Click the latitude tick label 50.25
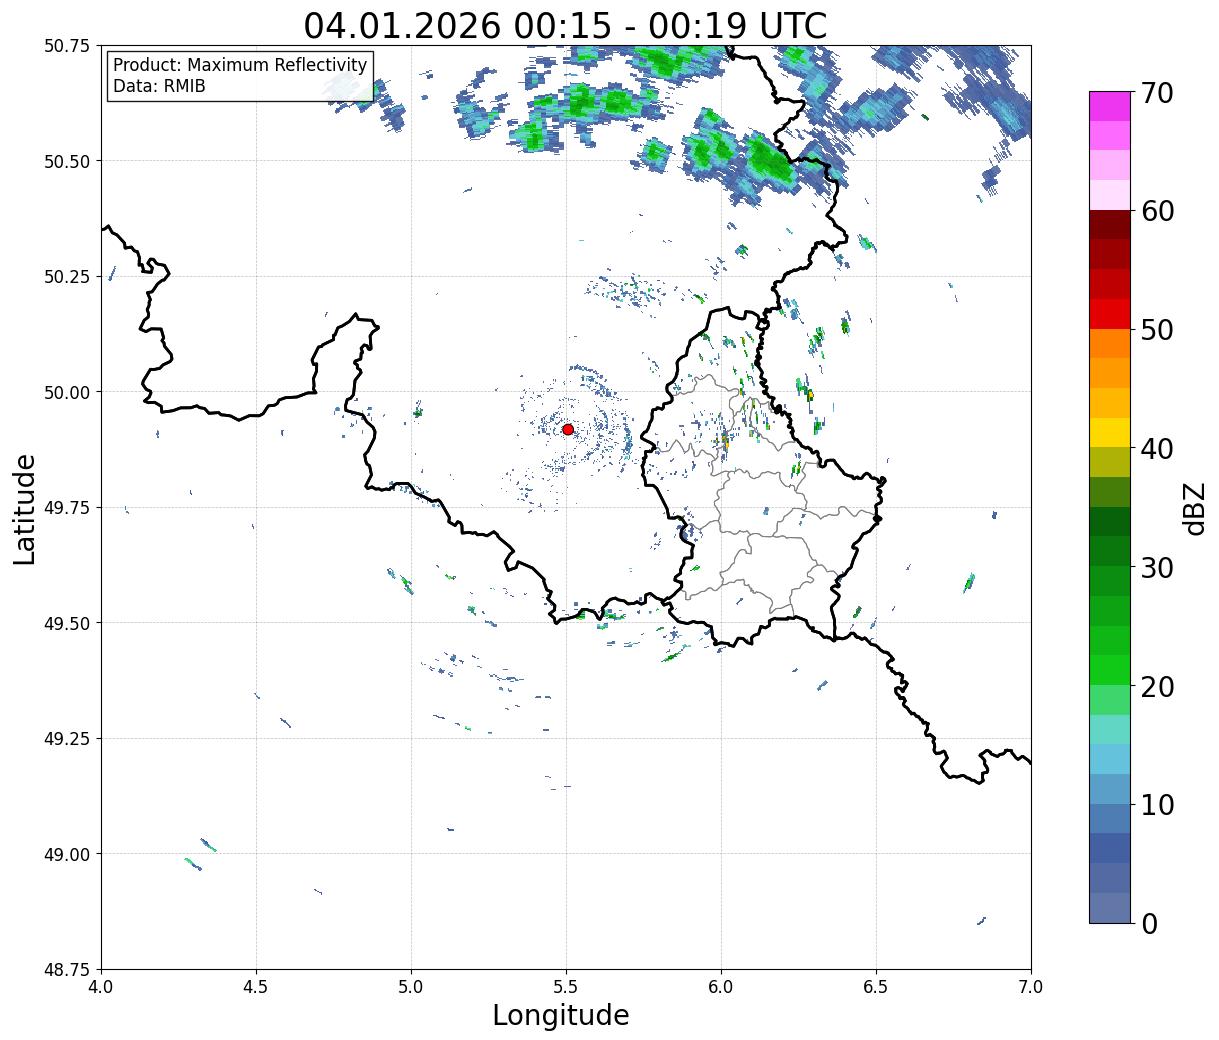This screenshot has width=1219, height=1040. [67, 277]
